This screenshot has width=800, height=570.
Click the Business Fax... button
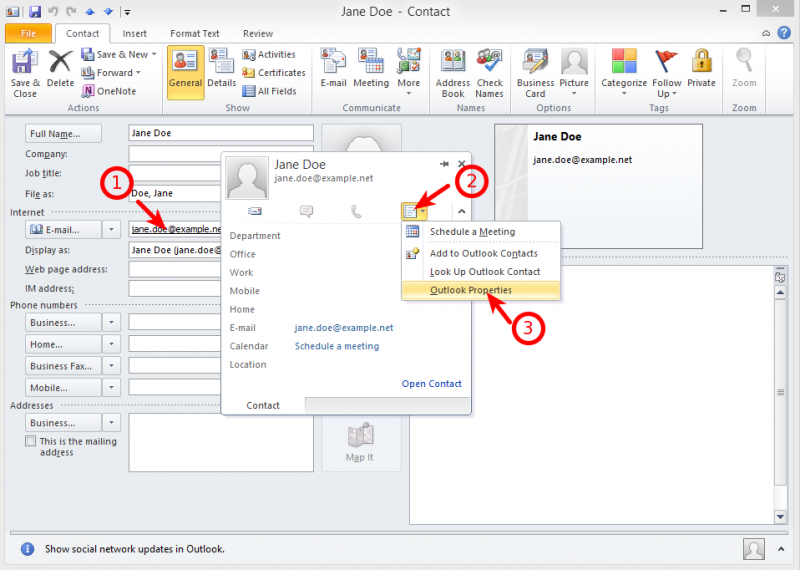coord(63,366)
